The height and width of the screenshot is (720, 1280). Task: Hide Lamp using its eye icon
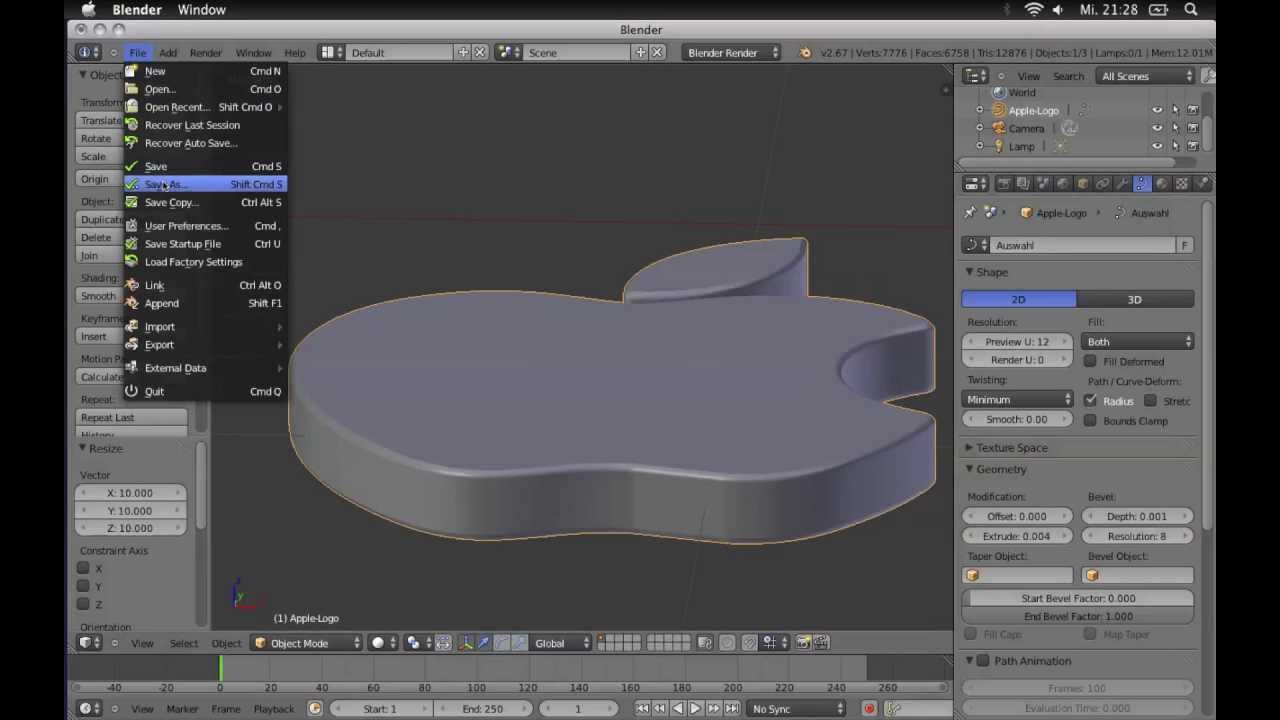pyautogui.click(x=1157, y=146)
